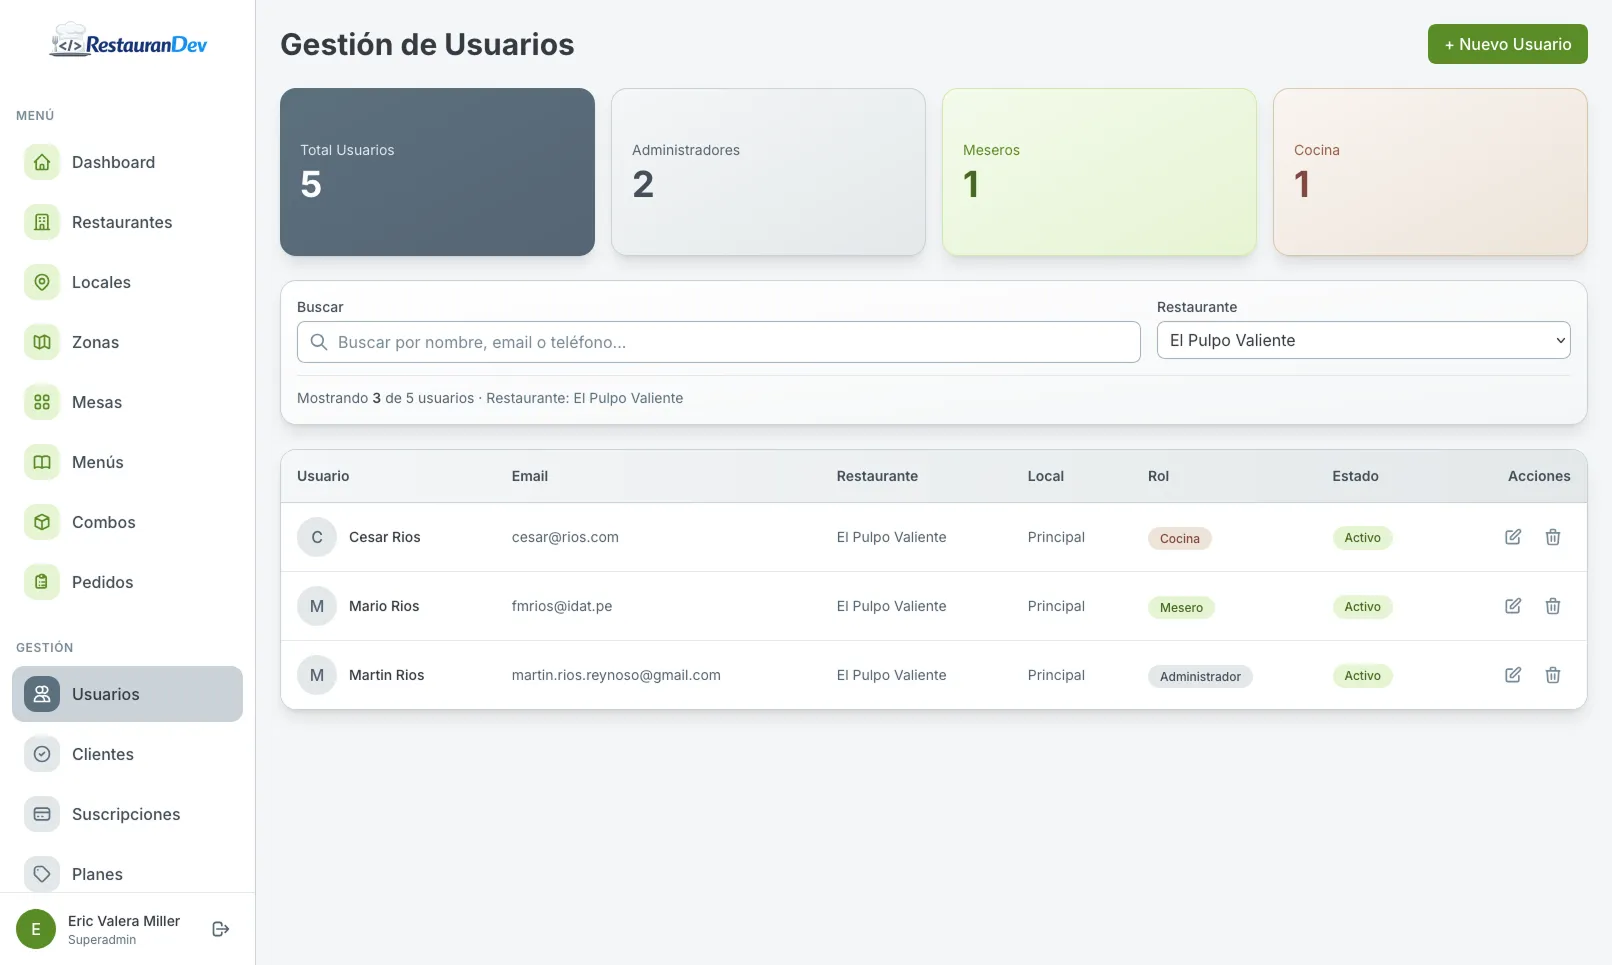Select the Usuarios menu item
This screenshot has height=965, width=1612.
tap(127, 694)
